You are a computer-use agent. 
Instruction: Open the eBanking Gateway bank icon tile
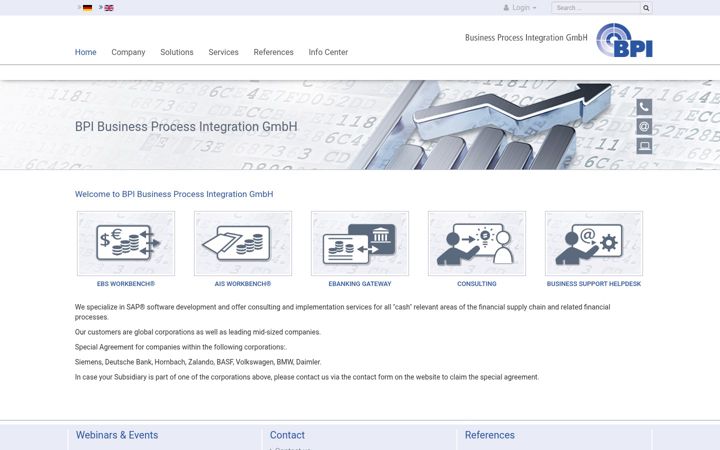(360, 243)
